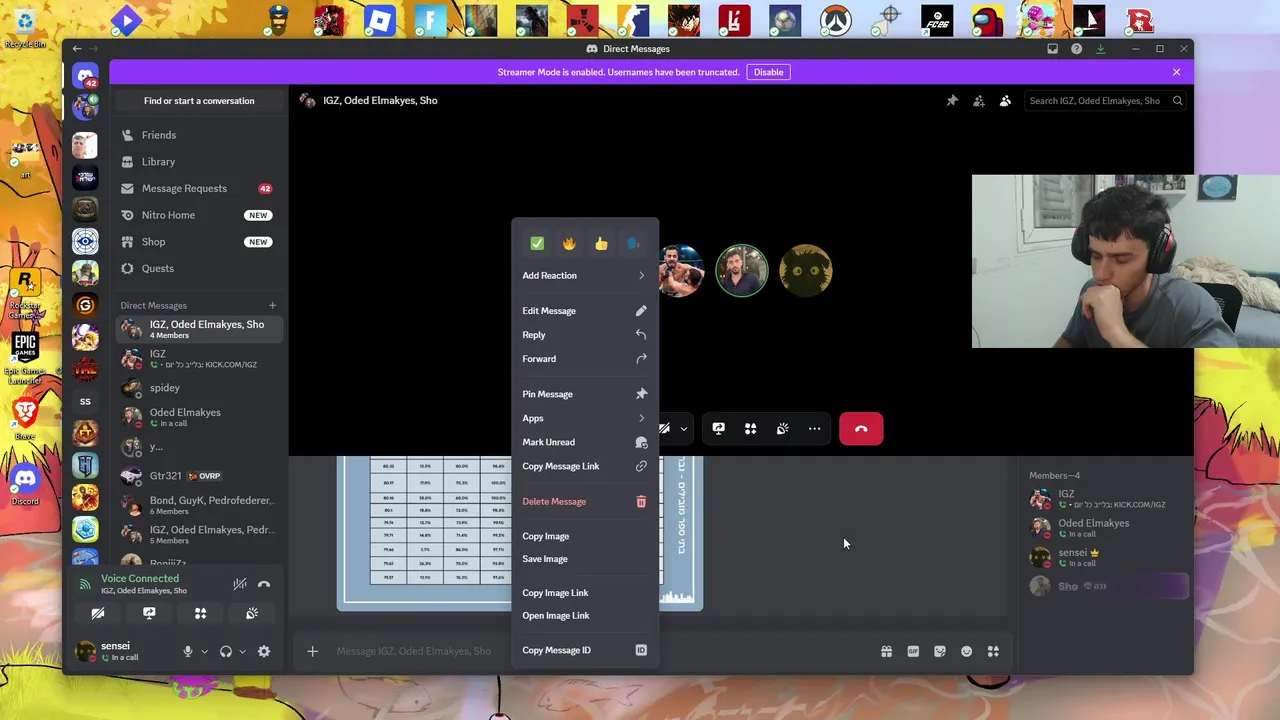Select Copy Image
1280x720 pixels.
[x=585, y=536]
